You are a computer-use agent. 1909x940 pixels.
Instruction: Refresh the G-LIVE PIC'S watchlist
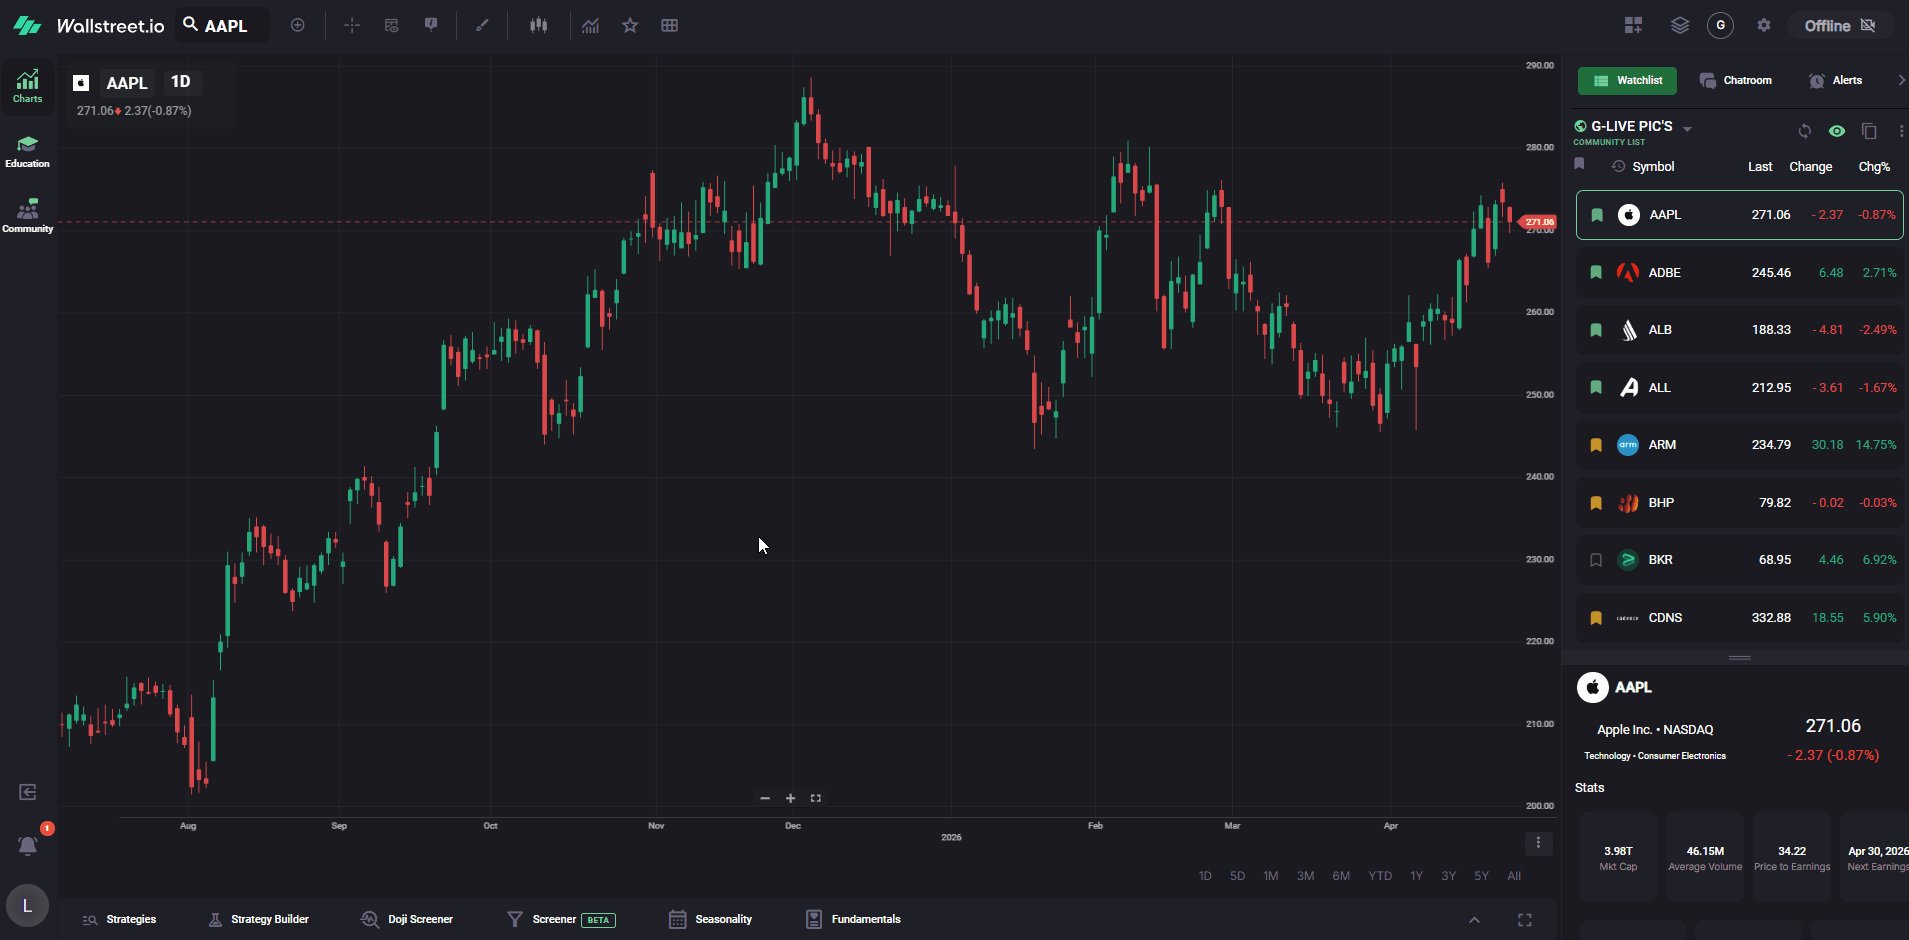pos(1805,131)
